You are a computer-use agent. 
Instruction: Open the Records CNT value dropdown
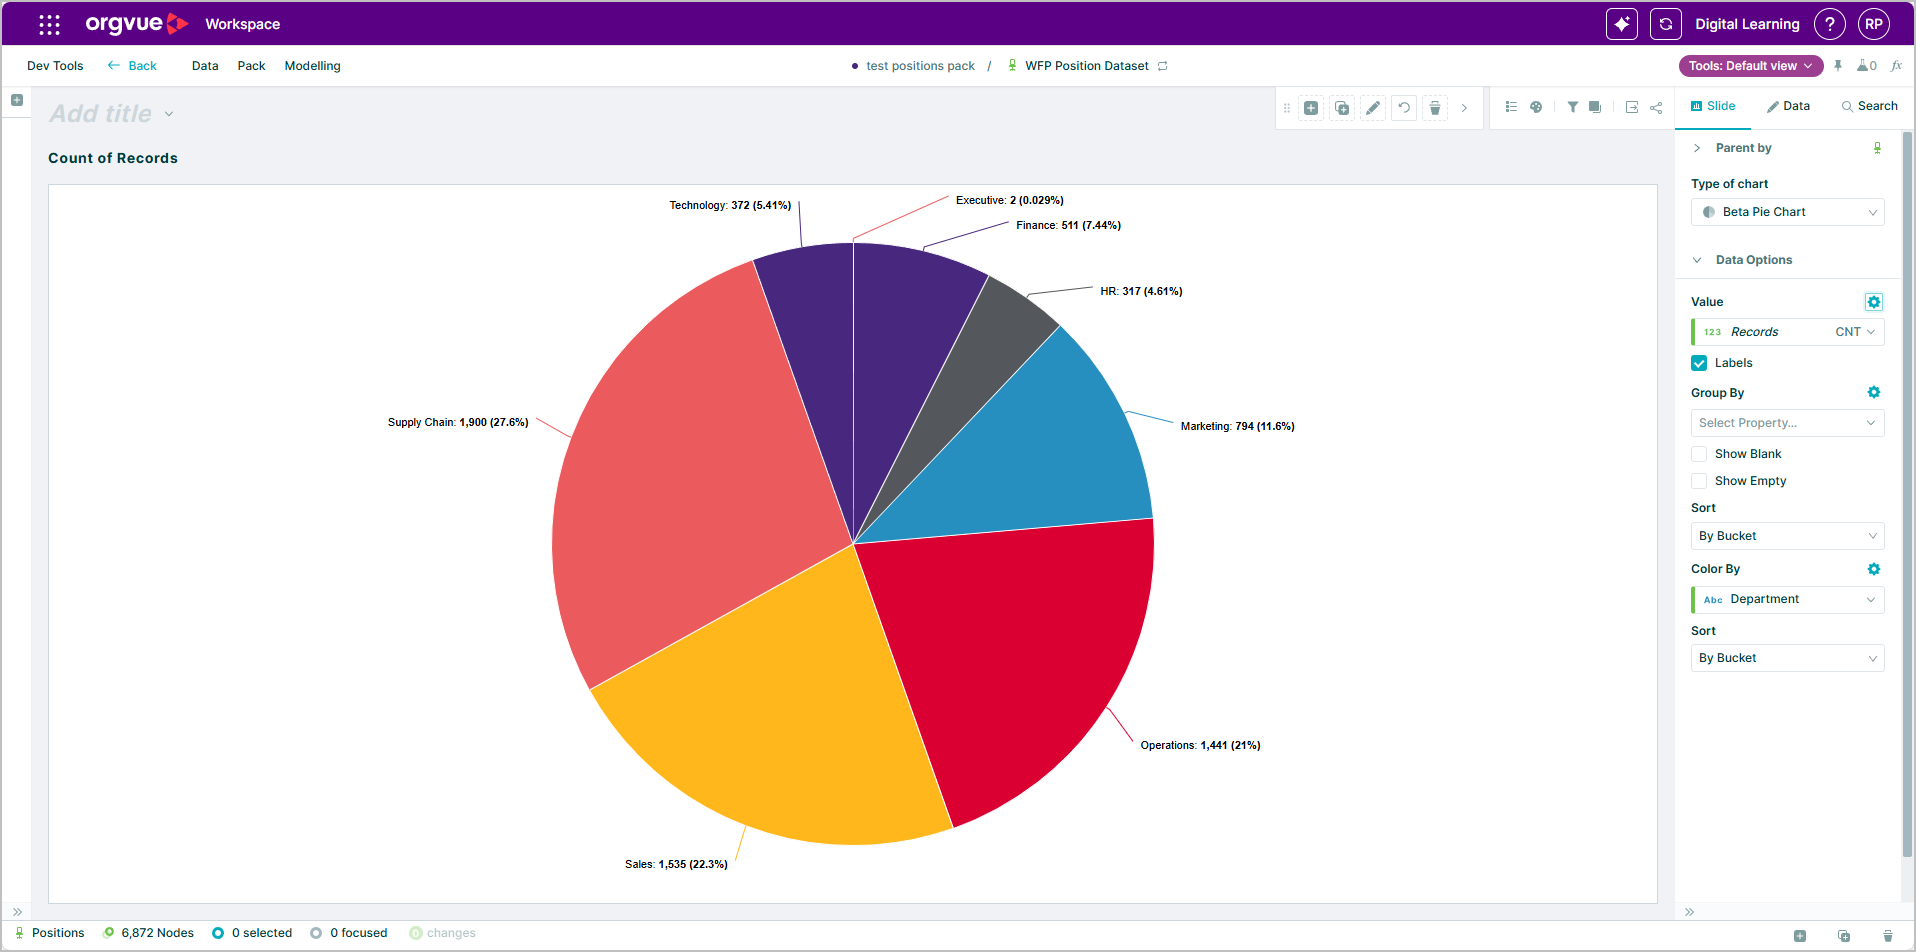[x=1788, y=332]
